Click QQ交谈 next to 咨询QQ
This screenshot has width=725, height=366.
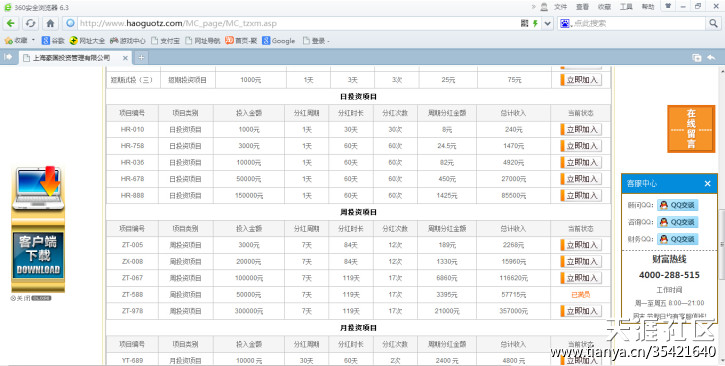click(677, 222)
